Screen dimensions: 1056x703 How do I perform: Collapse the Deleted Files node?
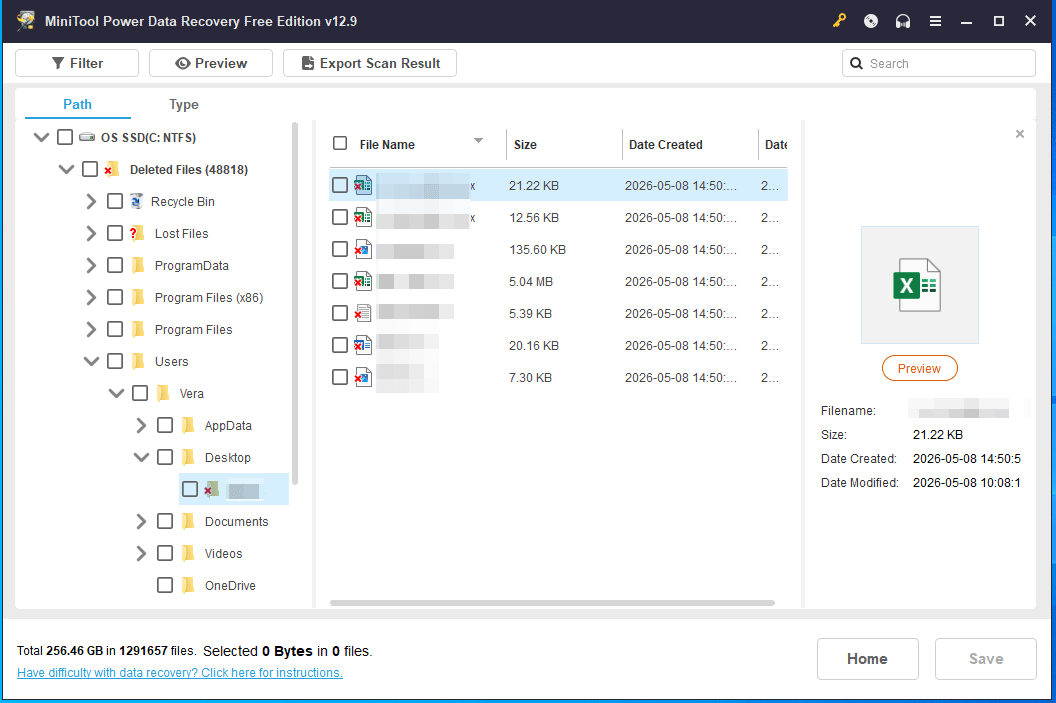pos(66,169)
